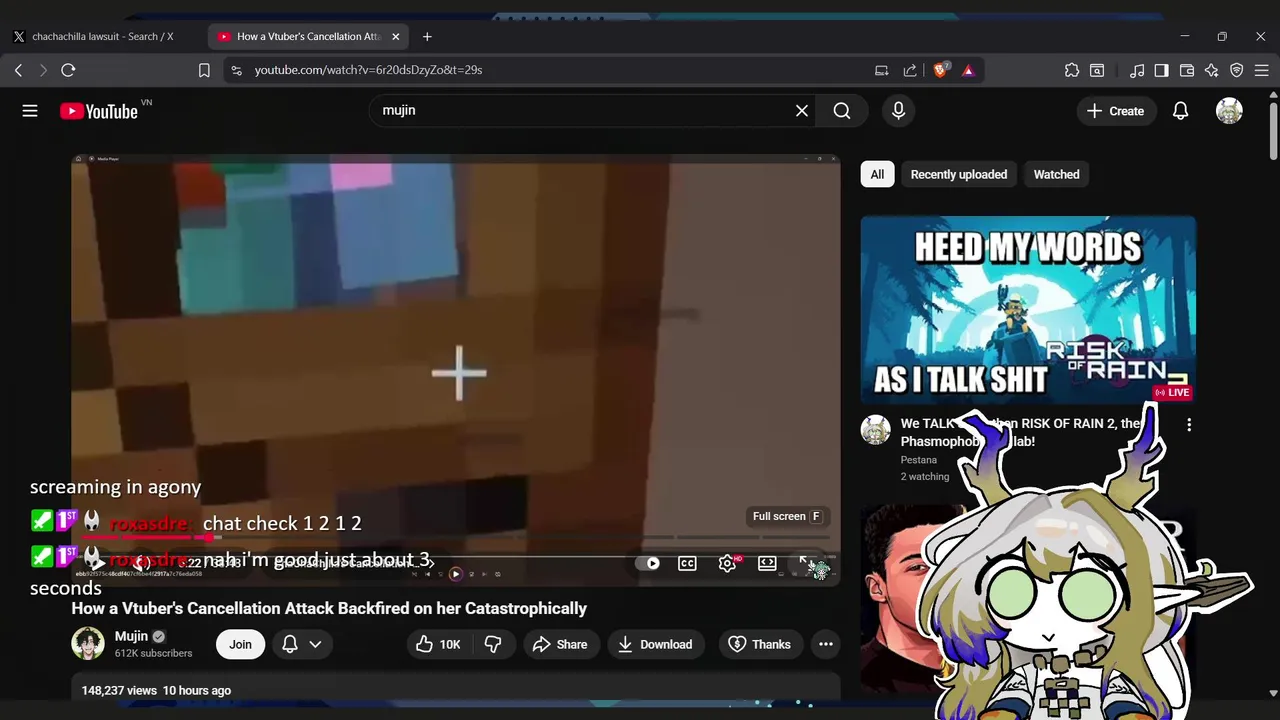The height and width of the screenshot is (720, 1280).
Task: Bookmark this page
Action: pos(204,70)
